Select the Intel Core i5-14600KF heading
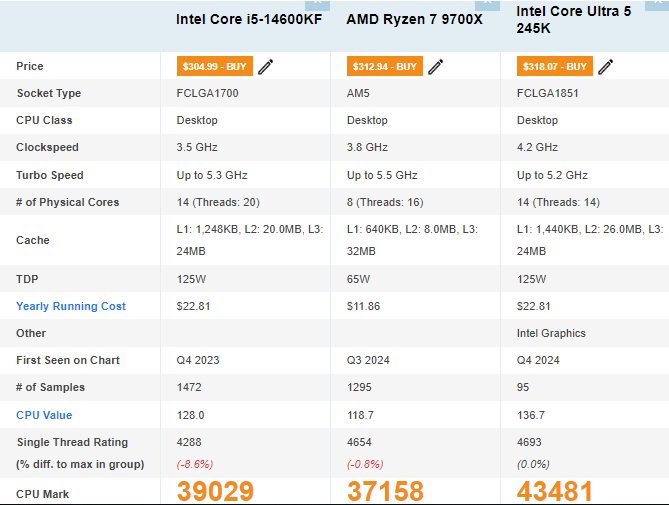 (249, 19)
